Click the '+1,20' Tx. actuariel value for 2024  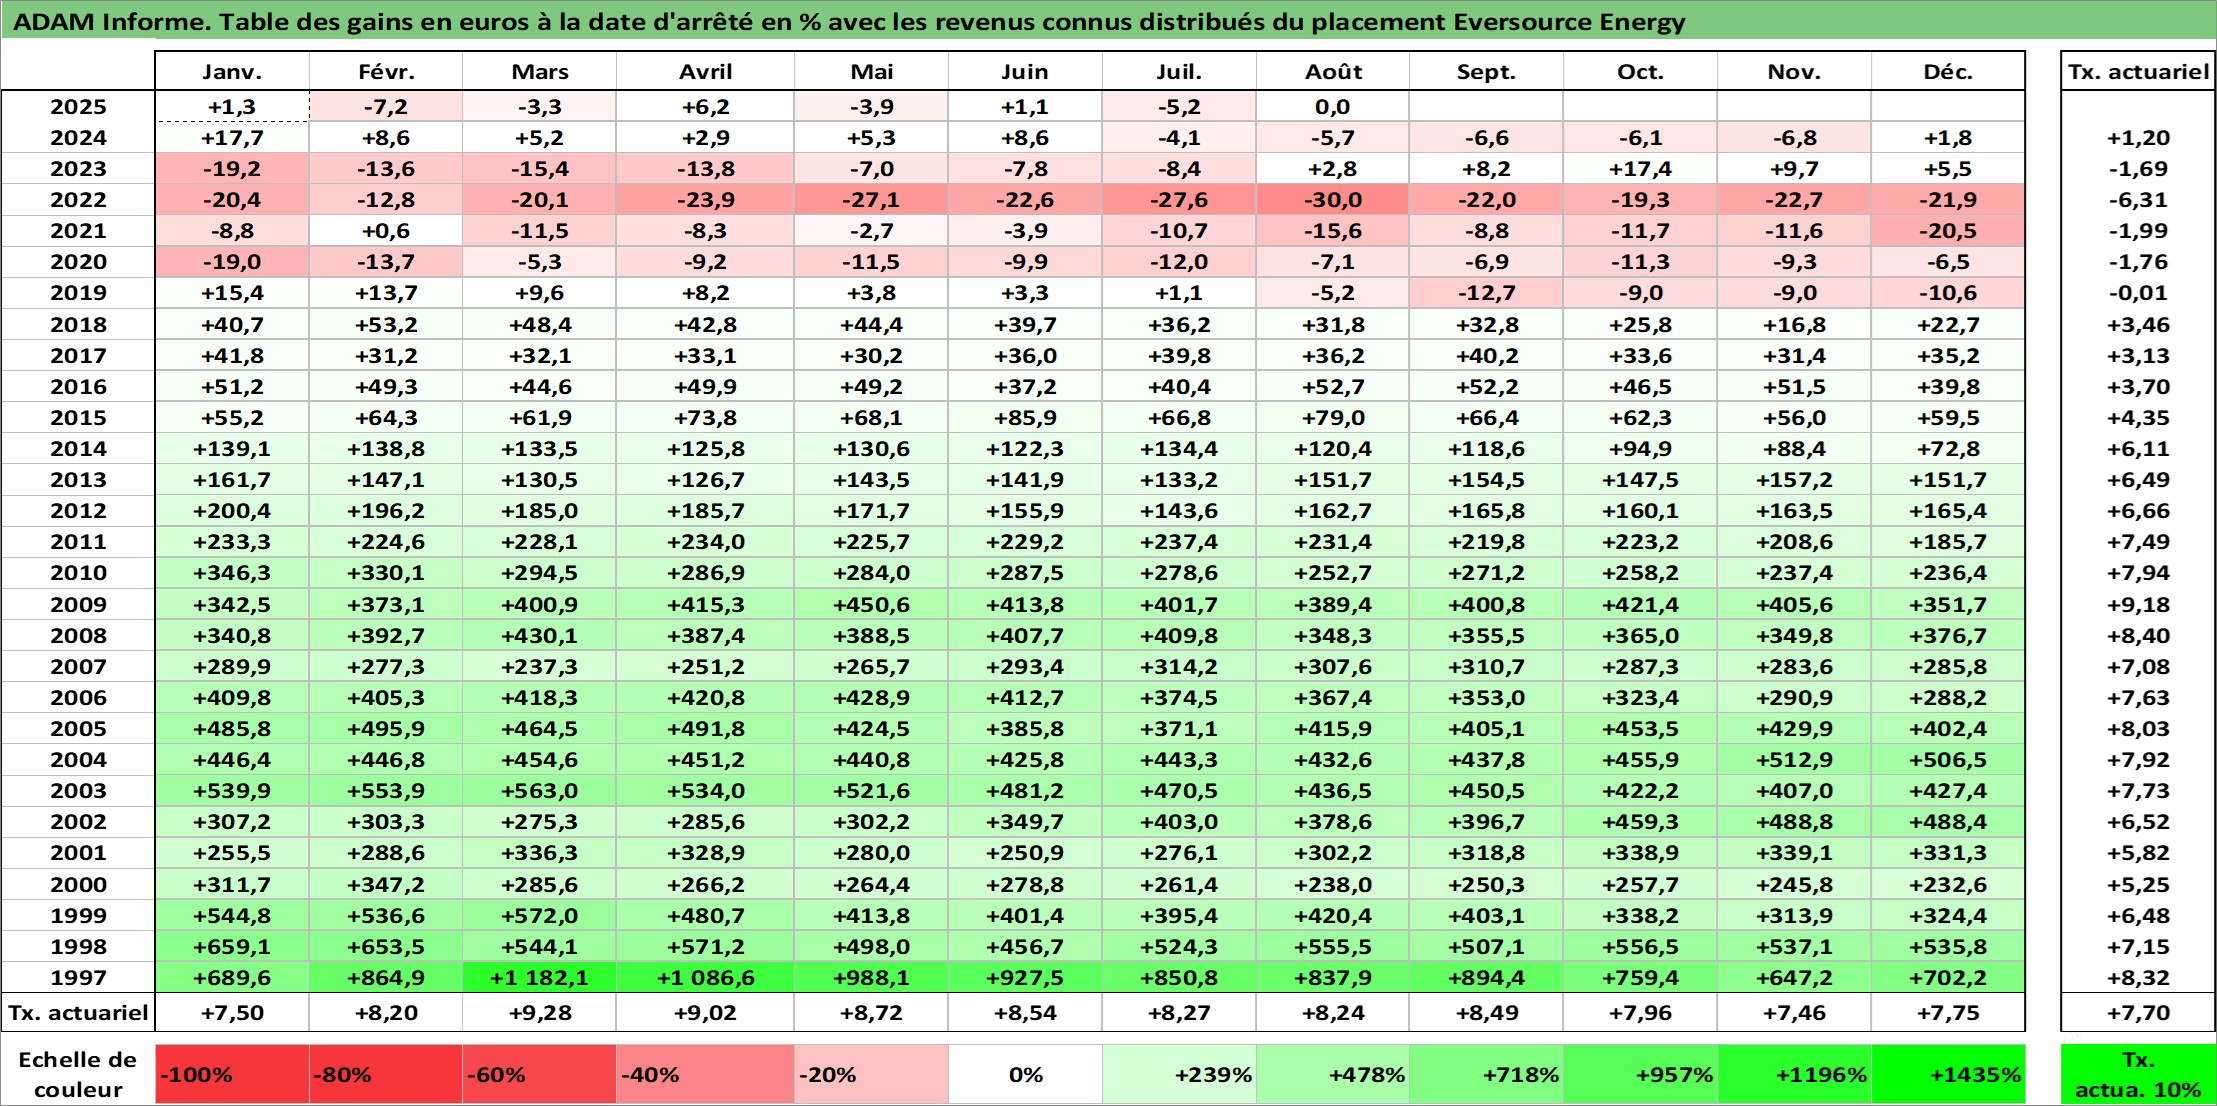coord(2138,138)
